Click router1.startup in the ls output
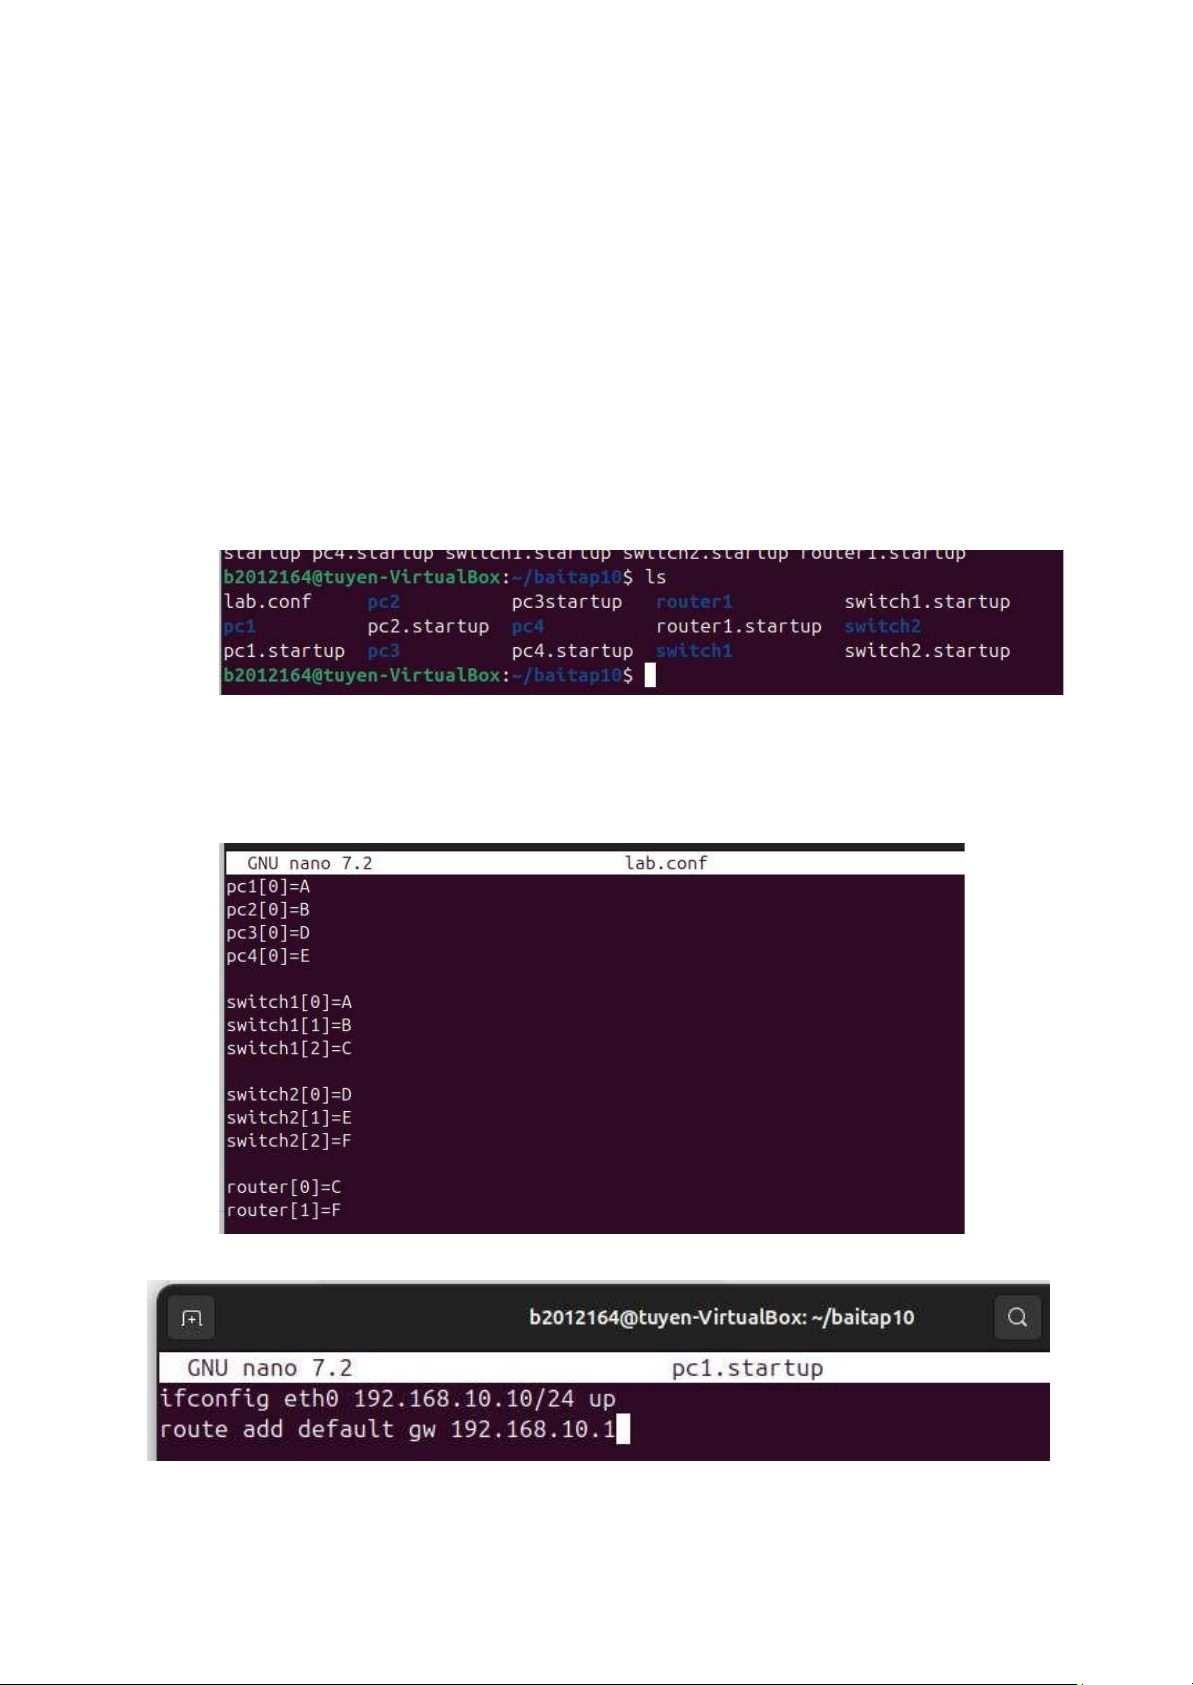 (738, 626)
